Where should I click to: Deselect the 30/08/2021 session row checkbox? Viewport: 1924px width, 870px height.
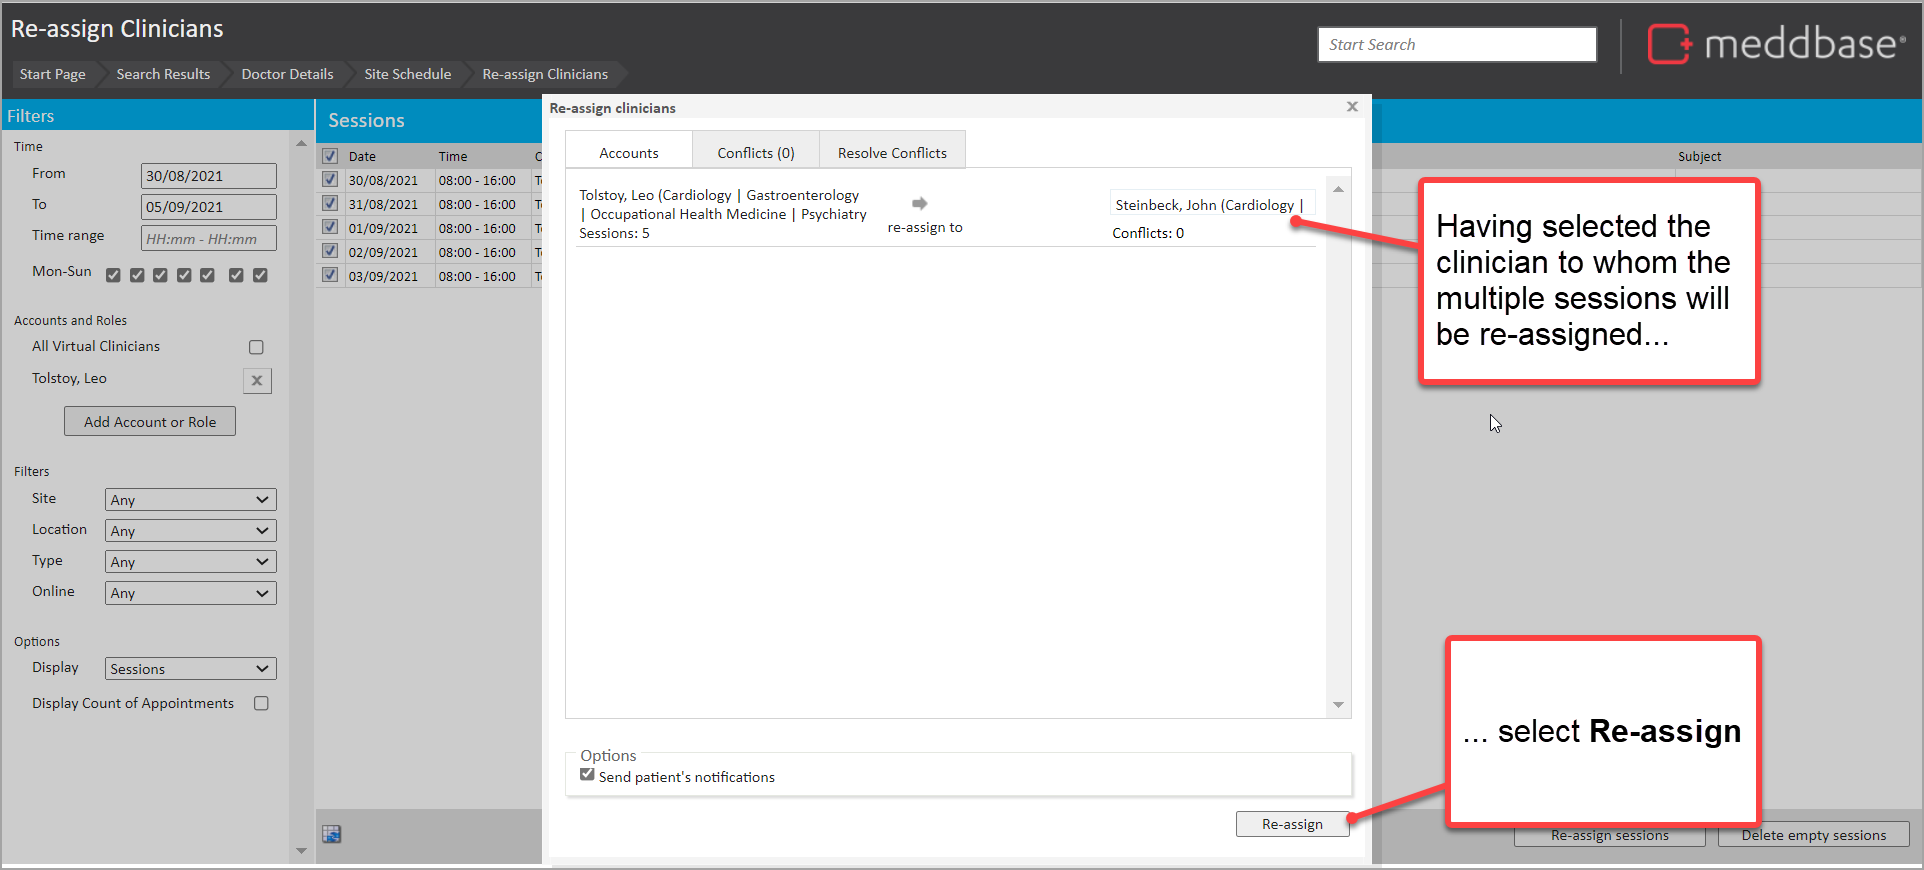[x=330, y=180]
